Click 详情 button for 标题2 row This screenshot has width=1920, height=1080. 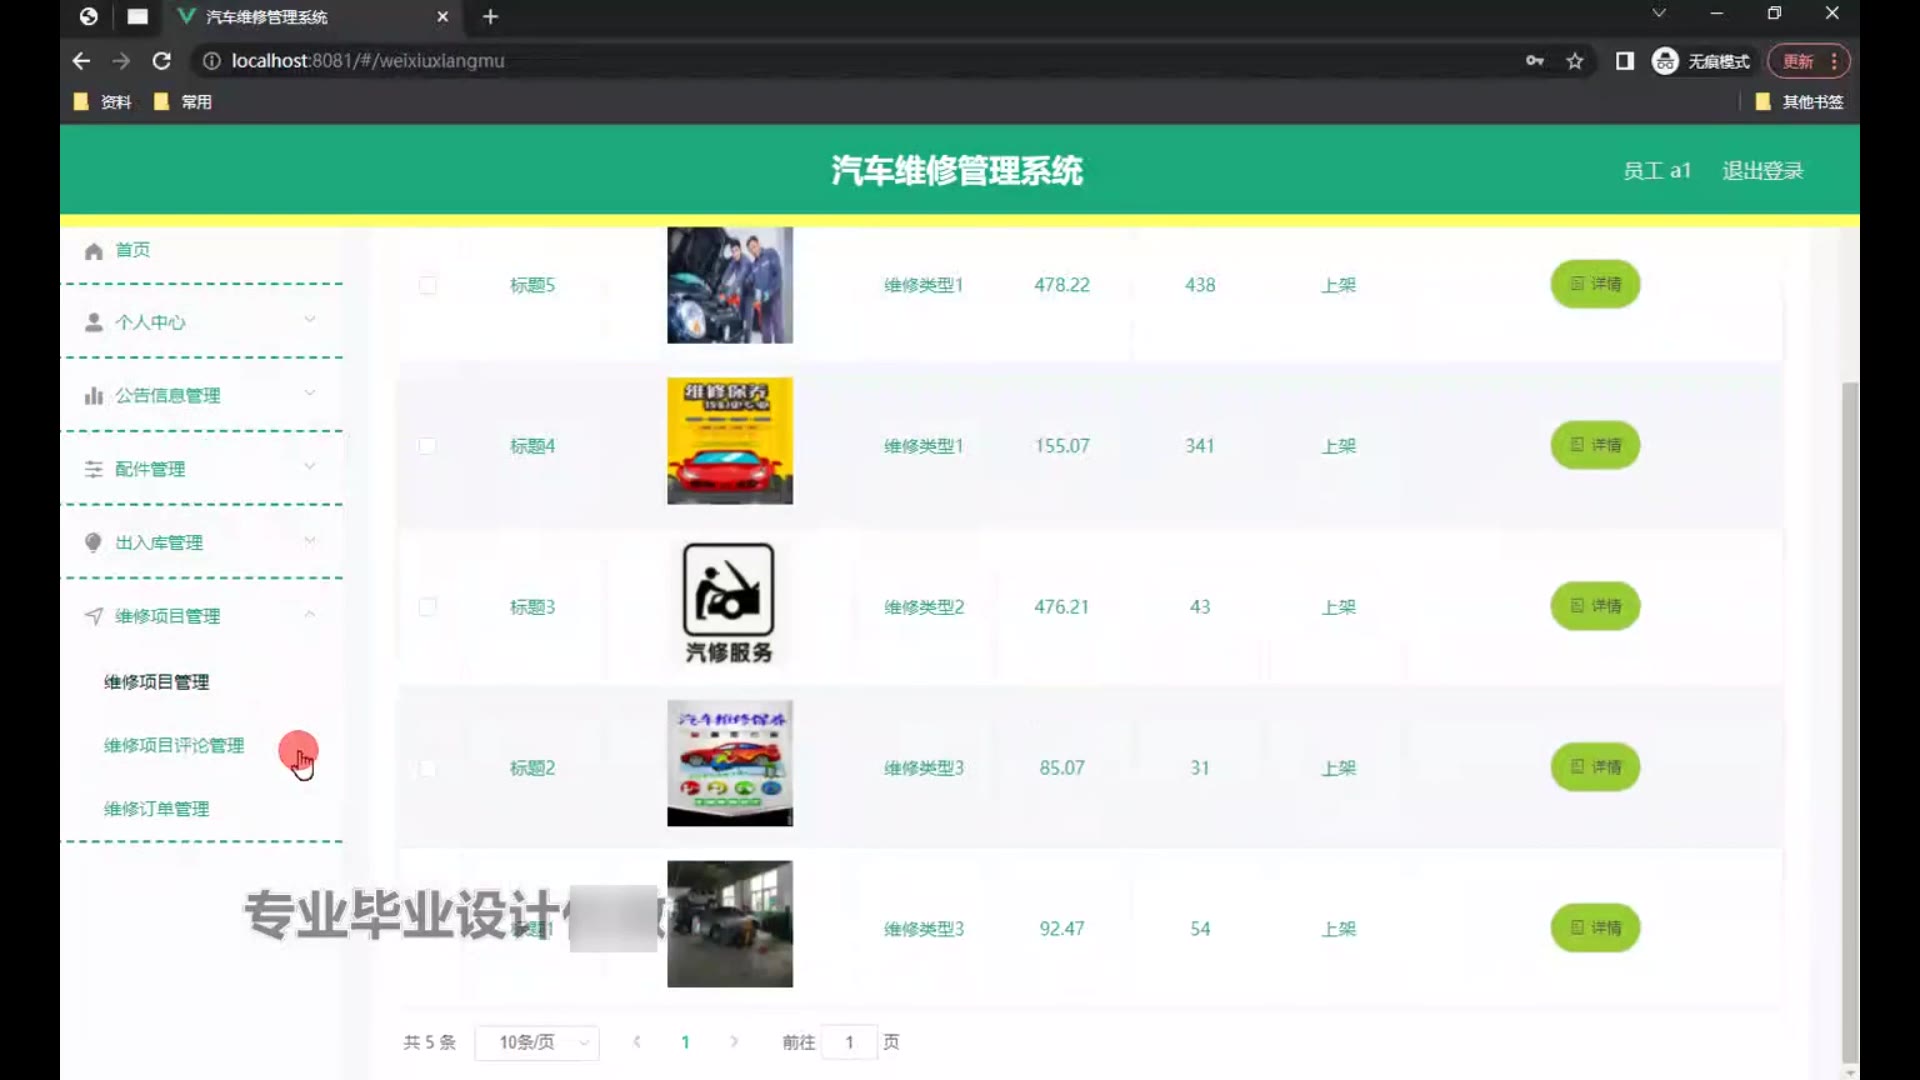click(x=1595, y=767)
